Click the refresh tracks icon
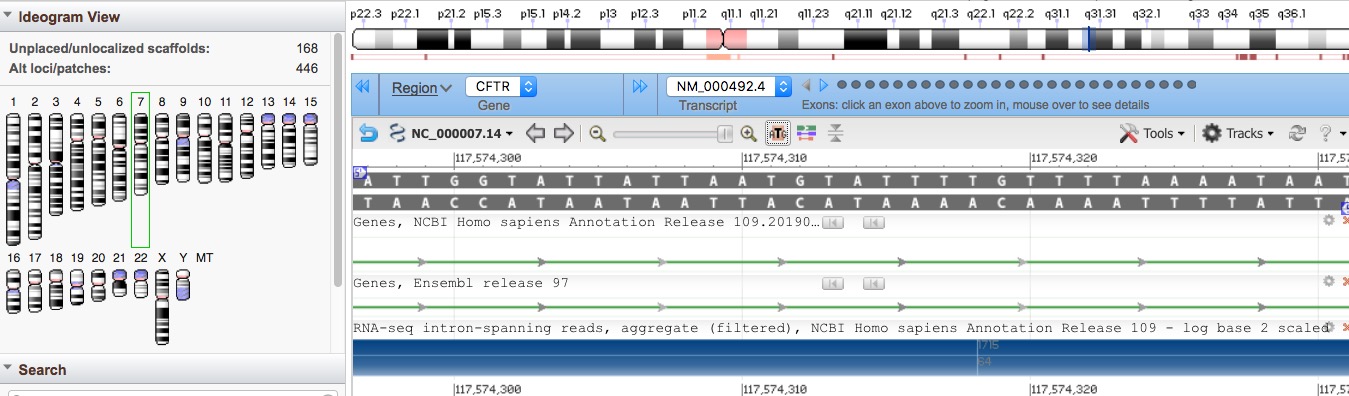Screen dimensions: 1349x396 point(1297,133)
